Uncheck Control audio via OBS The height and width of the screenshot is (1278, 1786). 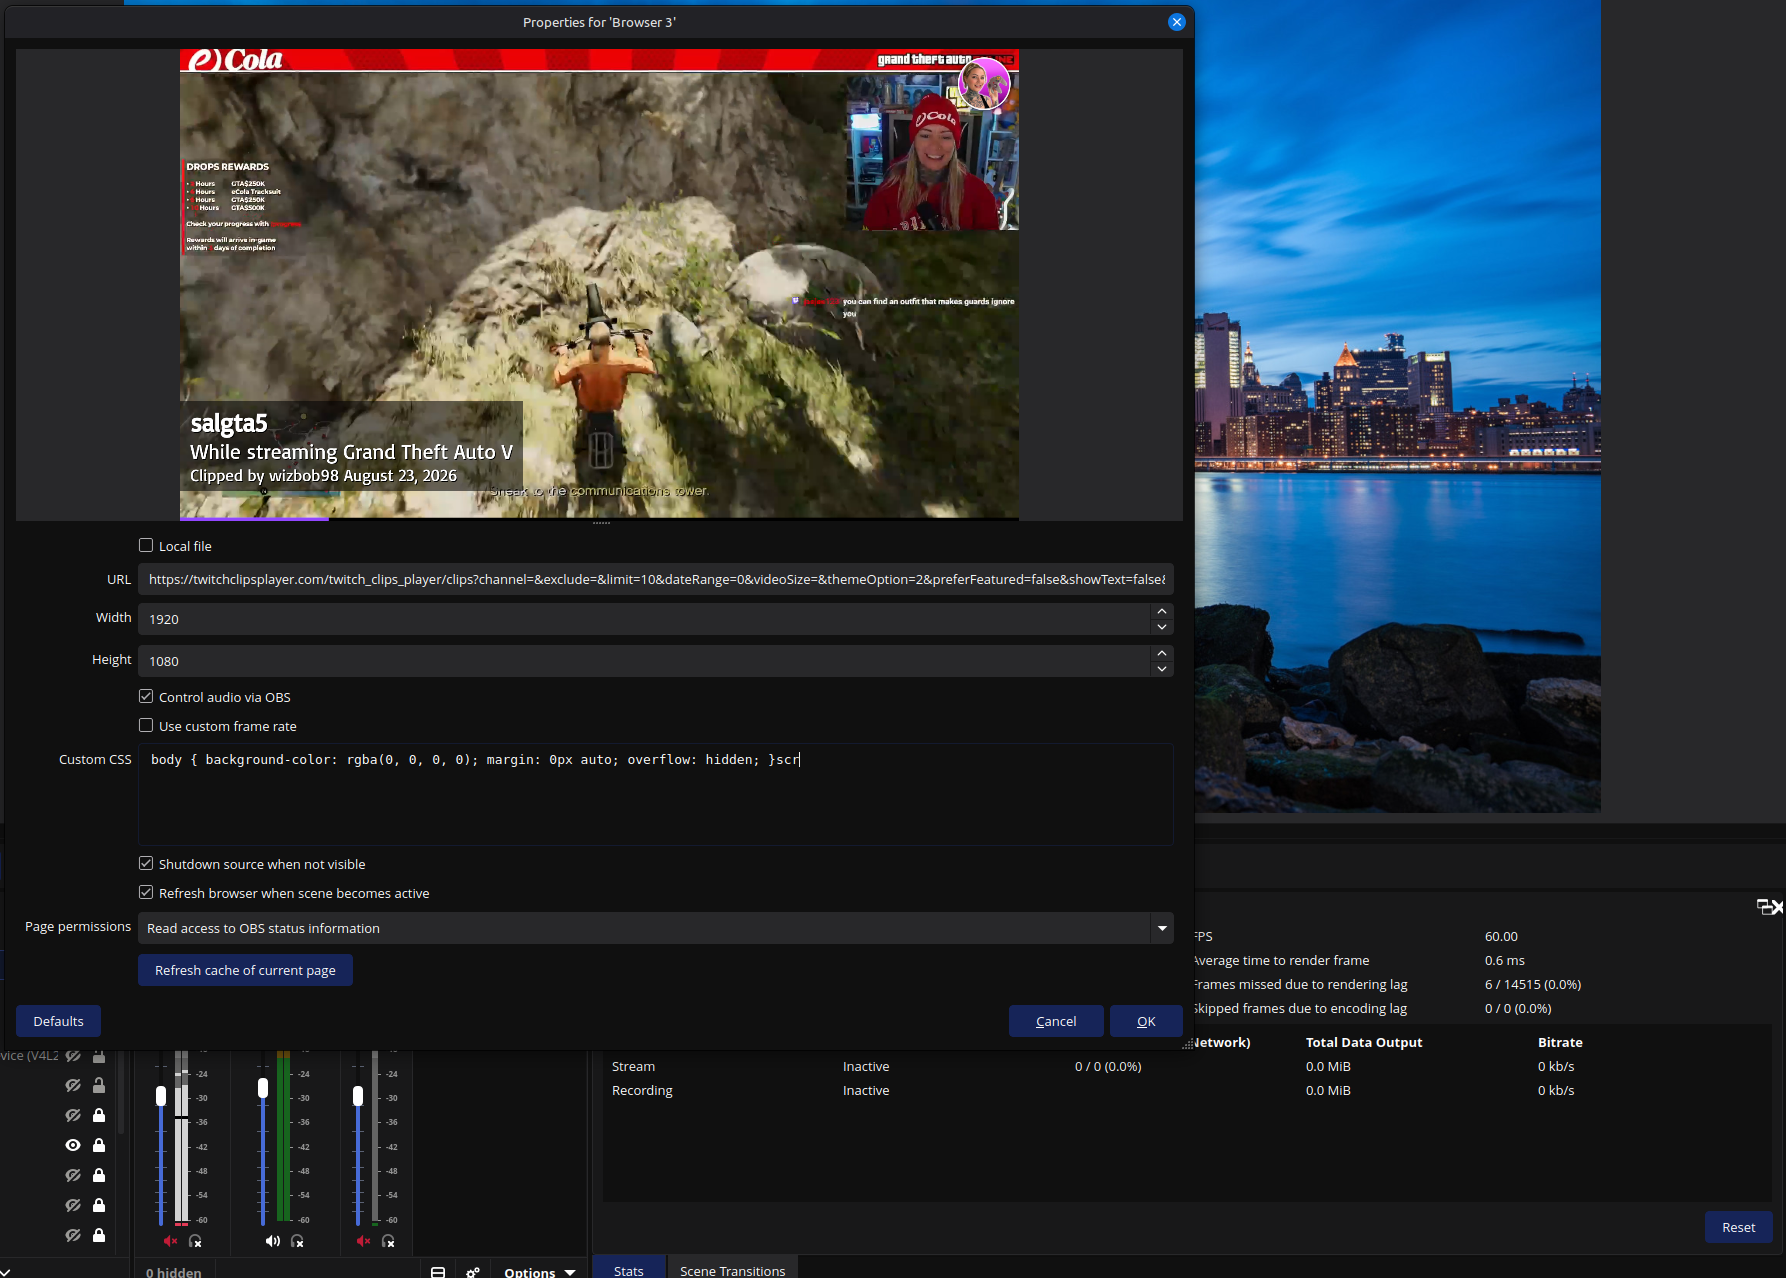coord(146,696)
